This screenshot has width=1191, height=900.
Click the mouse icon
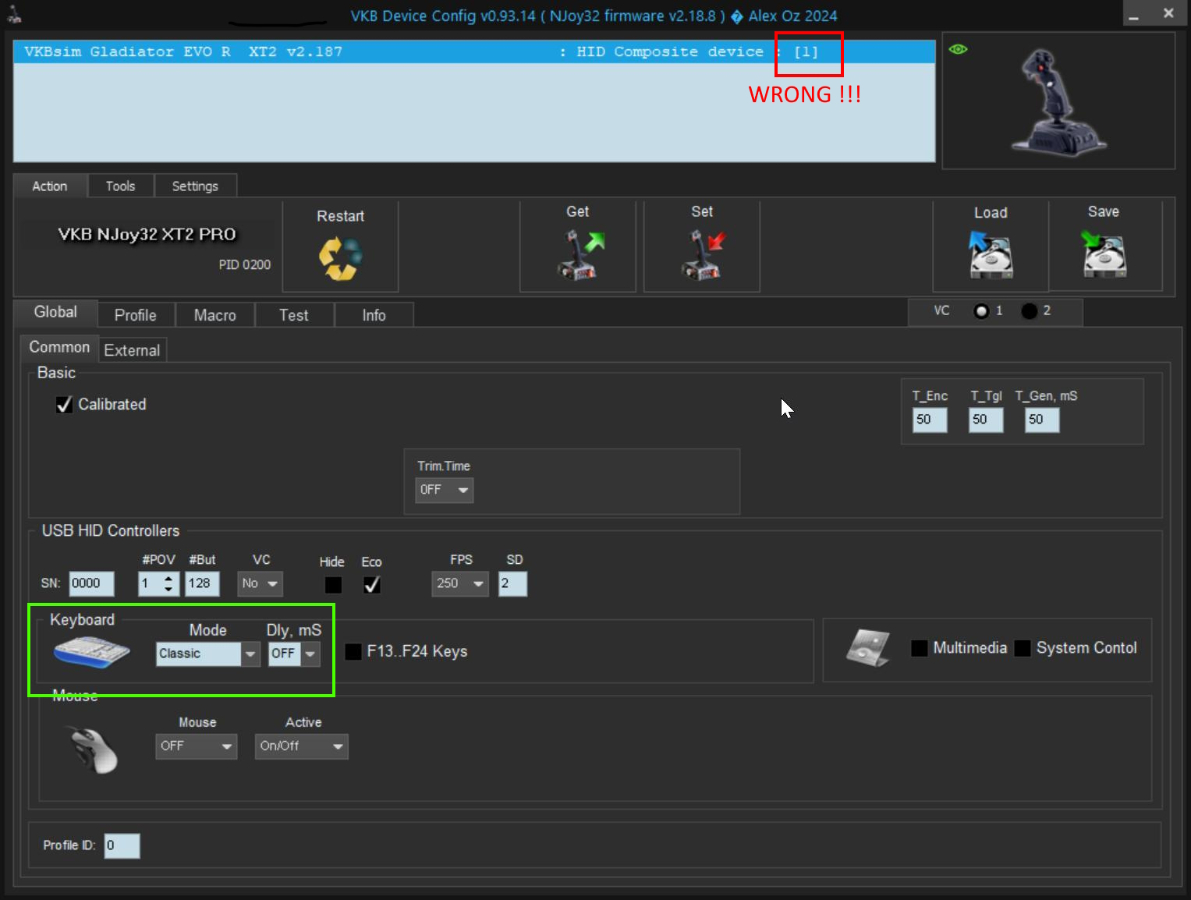pyautogui.click(x=93, y=750)
